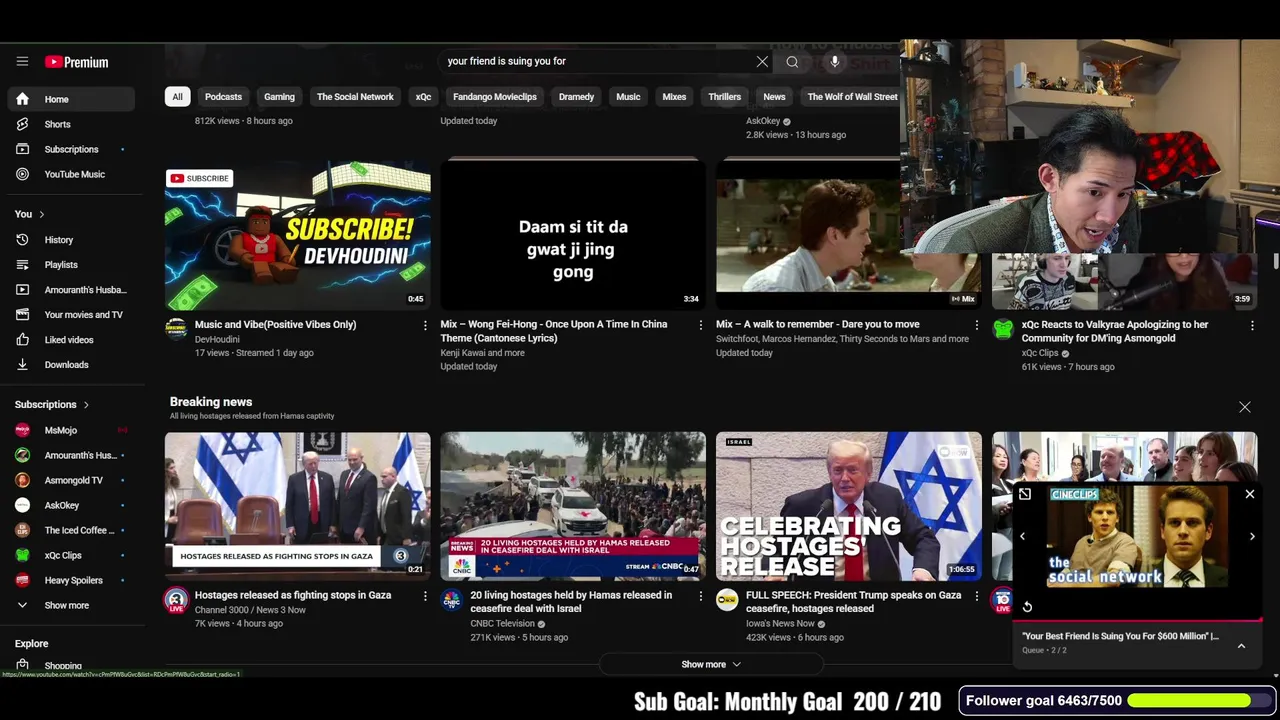The image size is (1280, 720).
Task: Open Downloads in sidebar
Action: point(70,365)
